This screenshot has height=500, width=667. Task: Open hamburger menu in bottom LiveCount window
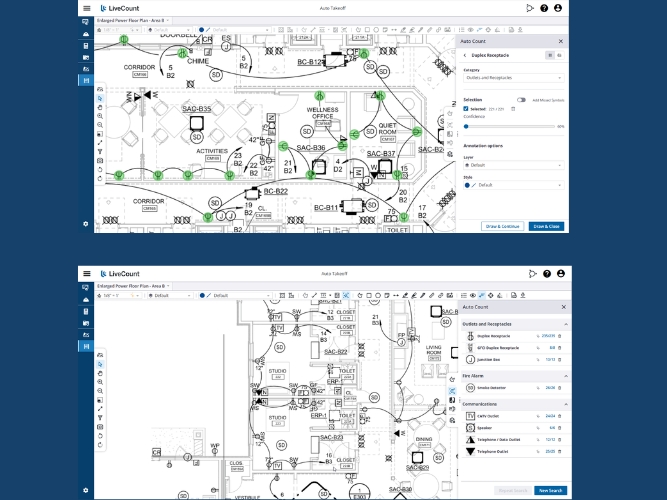click(x=87, y=274)
